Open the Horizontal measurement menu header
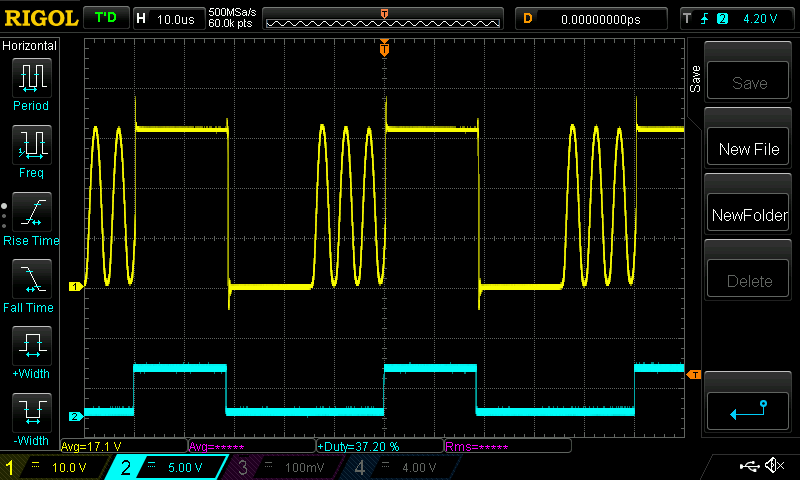 pyautogui.click(x=30, y=46)
